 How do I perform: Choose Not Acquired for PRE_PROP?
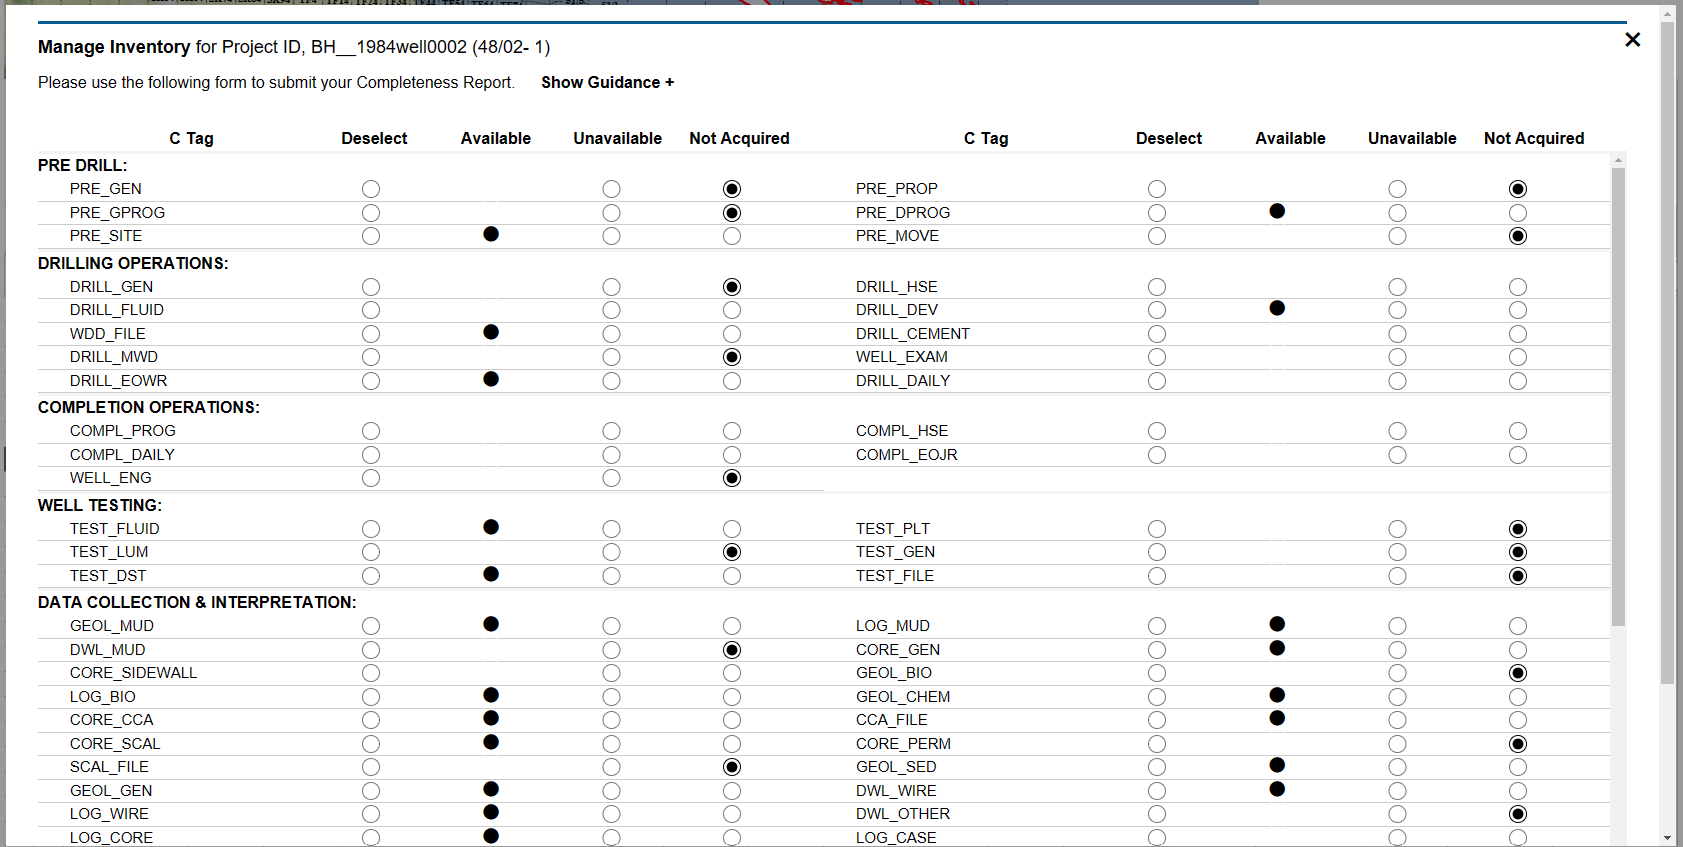tap(1518, 189)
